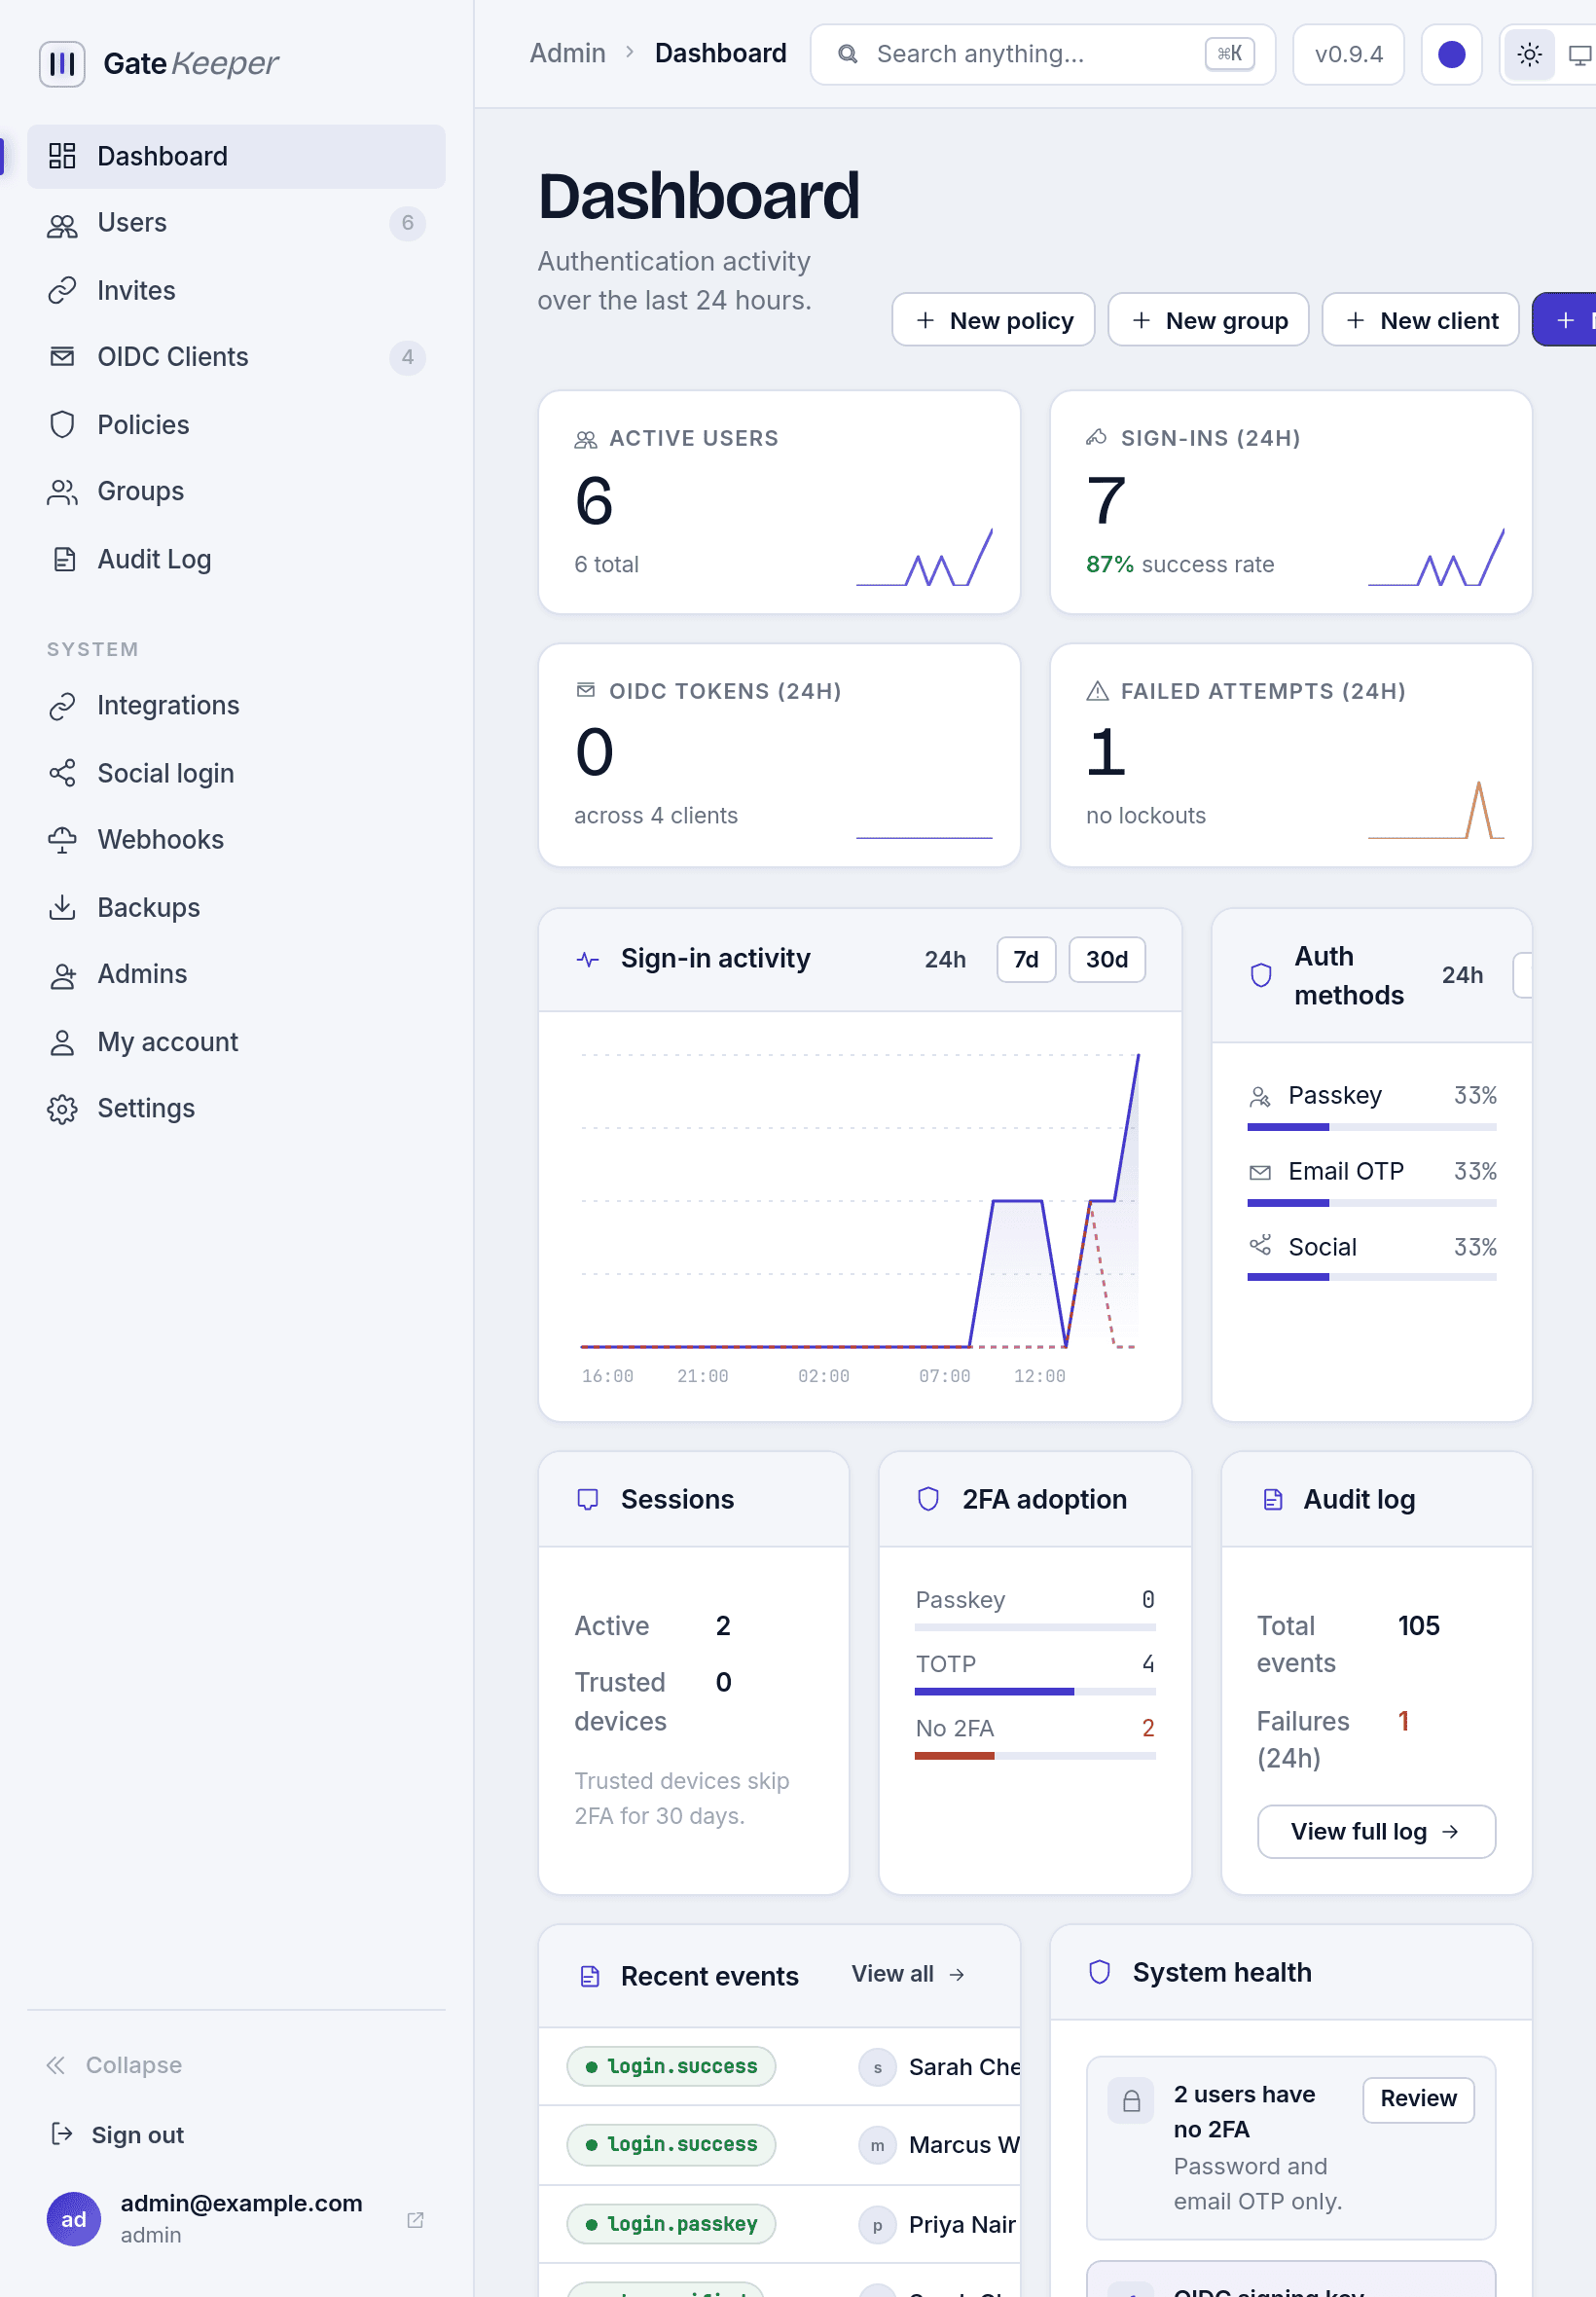This screenshot has height=2297, width=1596.
Task: Click the OIDC Tokens card icon
Action: pos(586,691)
